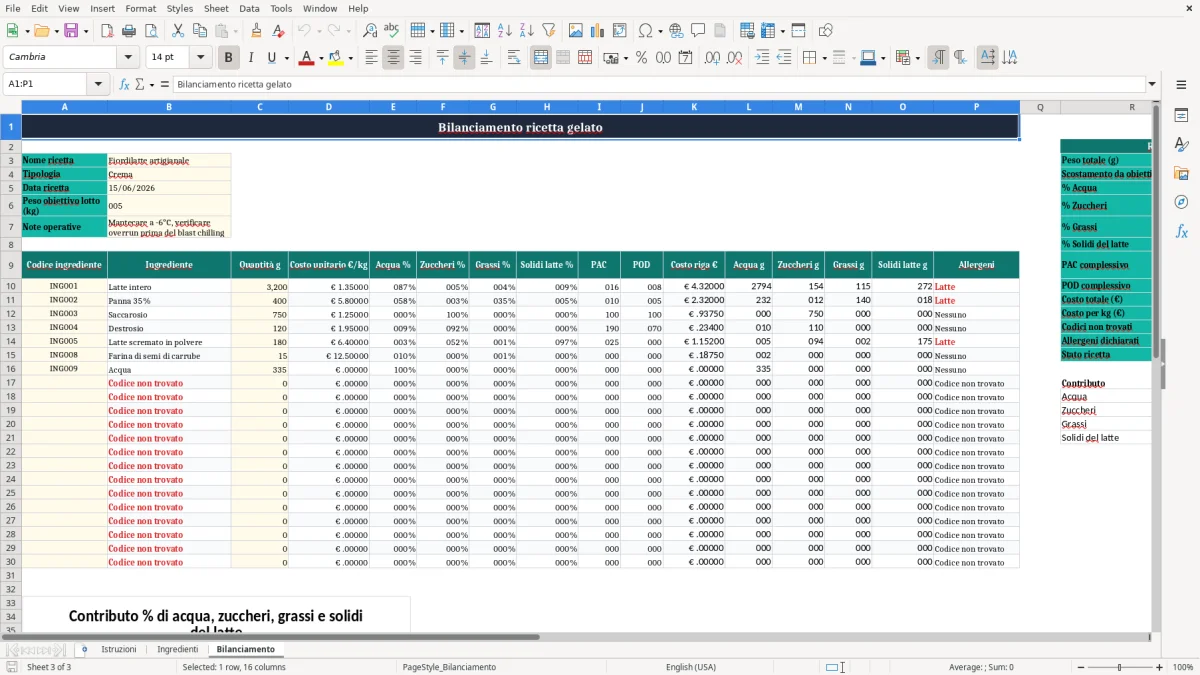Click the Cut scissors icon
The width and height of the screenshot is (1200, 675).
click(x=177, y=31)
